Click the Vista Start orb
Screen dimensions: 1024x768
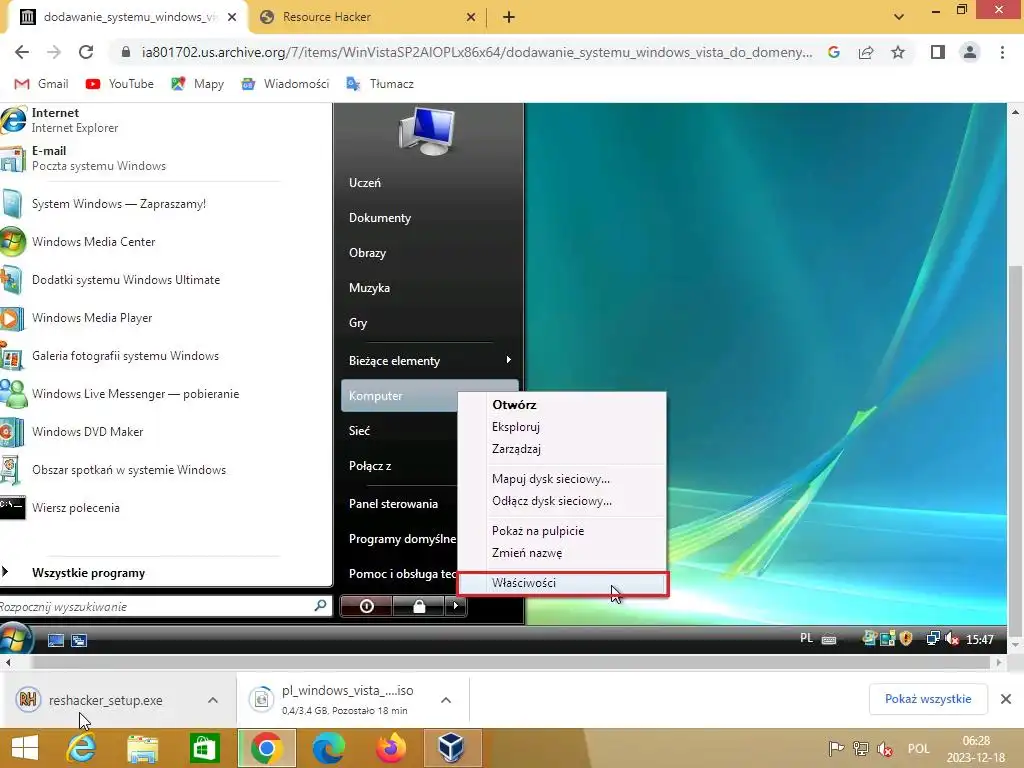click(x=14, y=639)
